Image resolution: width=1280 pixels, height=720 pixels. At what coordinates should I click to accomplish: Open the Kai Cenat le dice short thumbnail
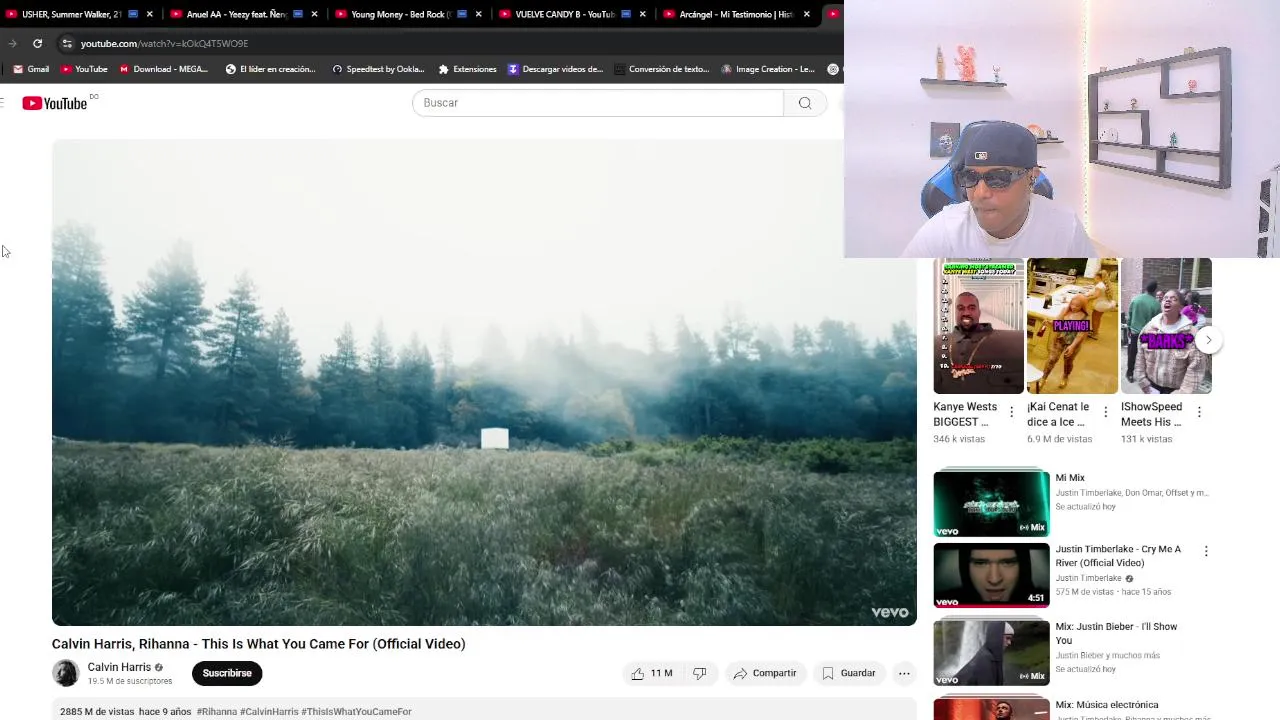(1072, 326)
